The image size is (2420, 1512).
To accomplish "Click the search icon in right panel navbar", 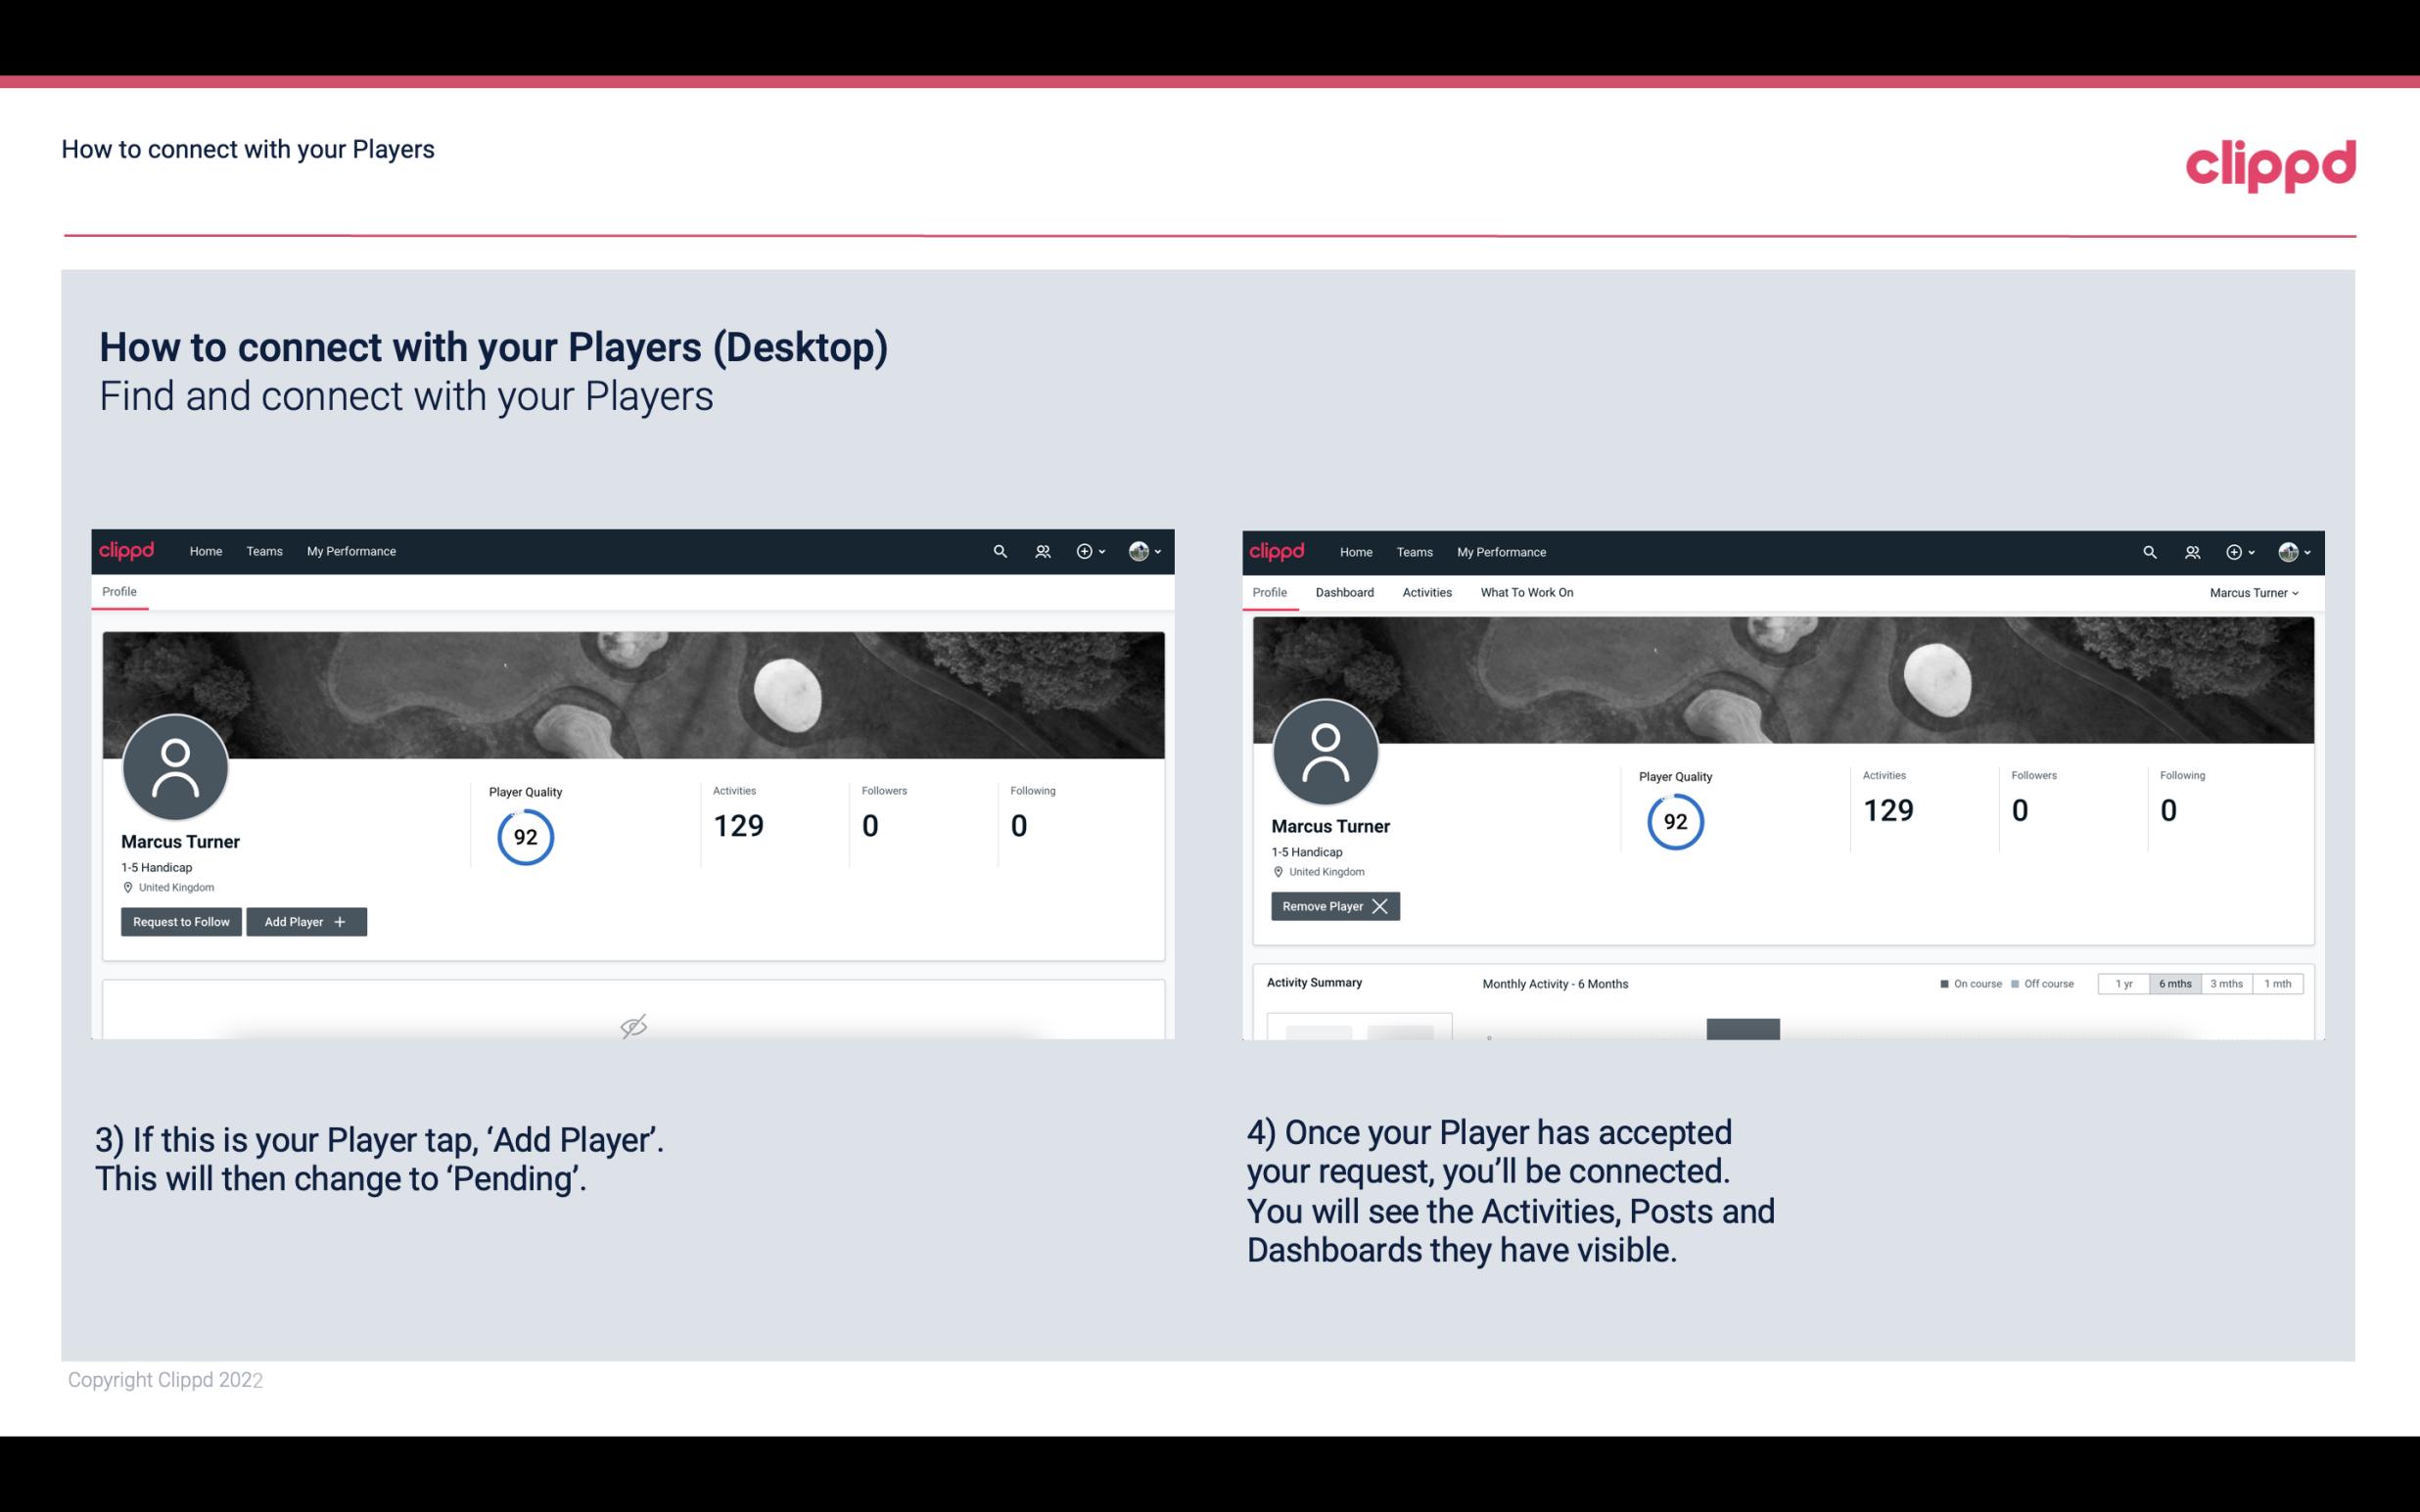I will point(2148,550).
